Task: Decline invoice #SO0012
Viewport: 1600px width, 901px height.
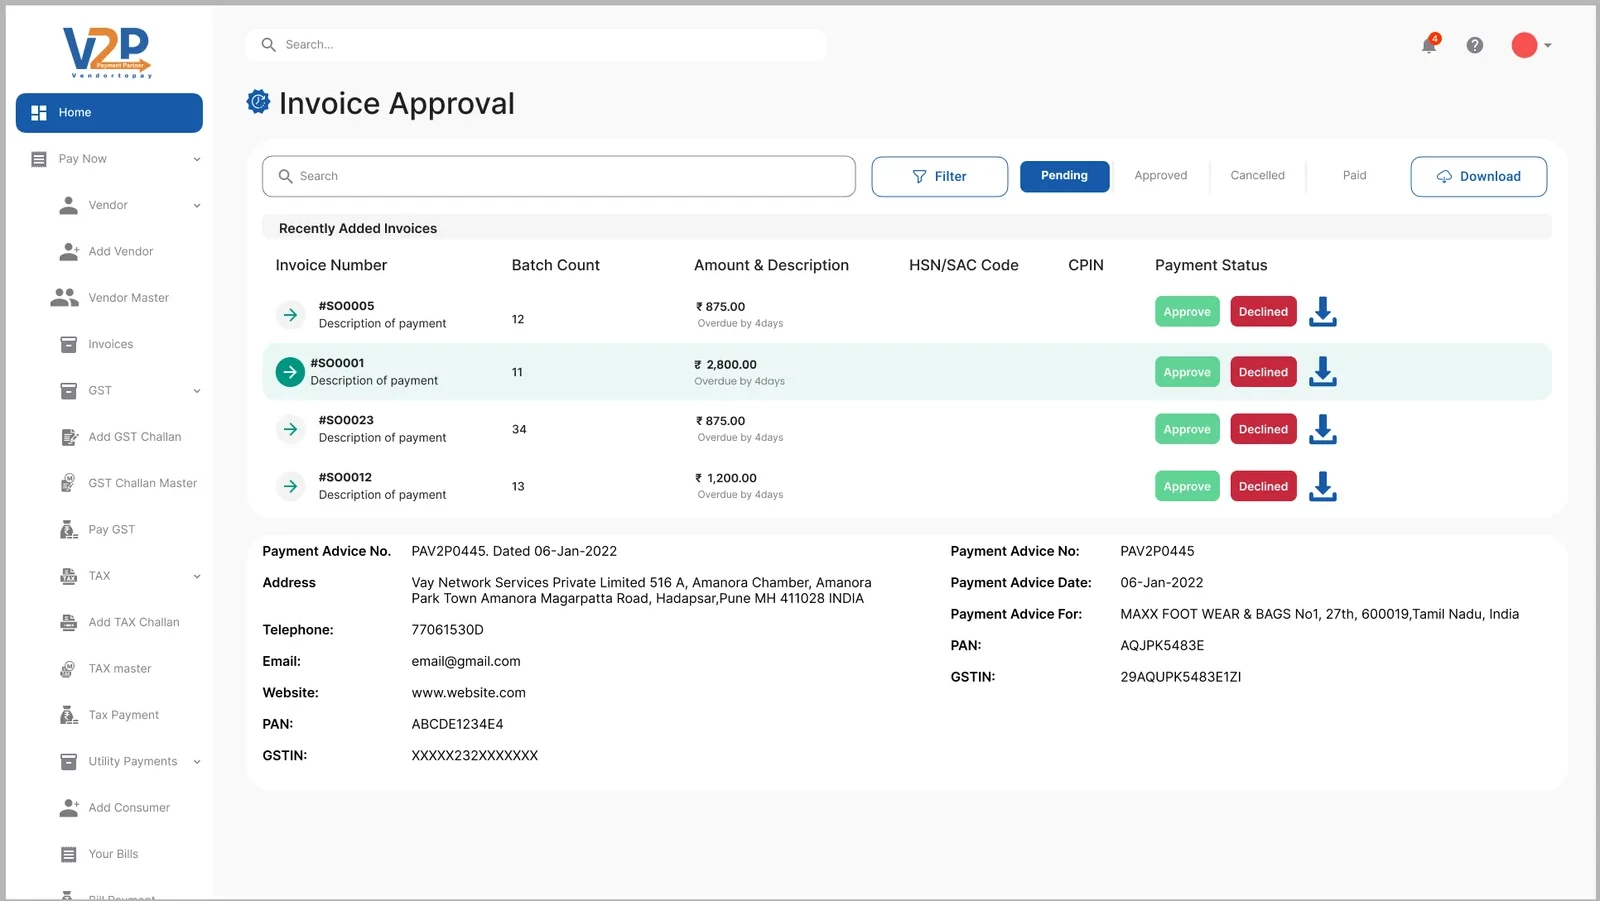Action: (x=1263, y=486)
